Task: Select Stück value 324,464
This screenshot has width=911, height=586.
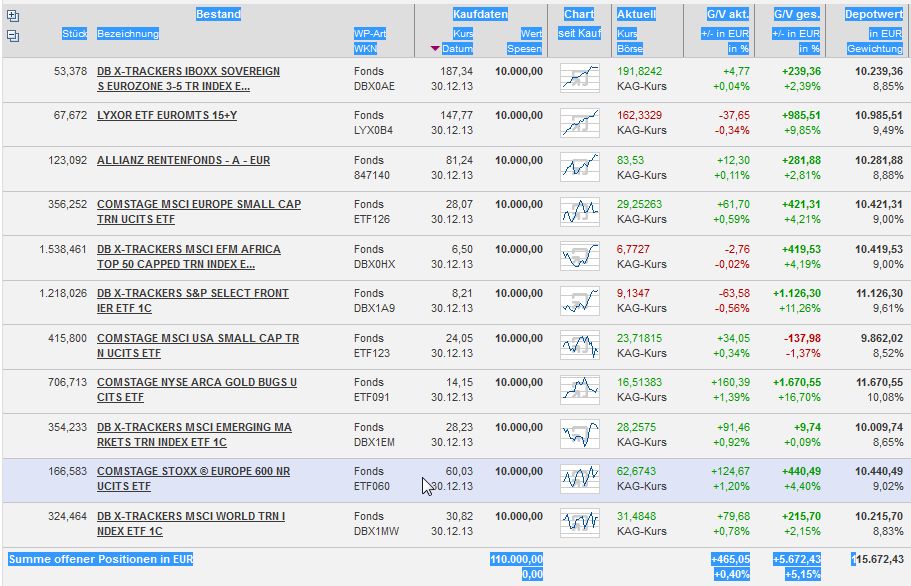Action: tap(67, 516)
